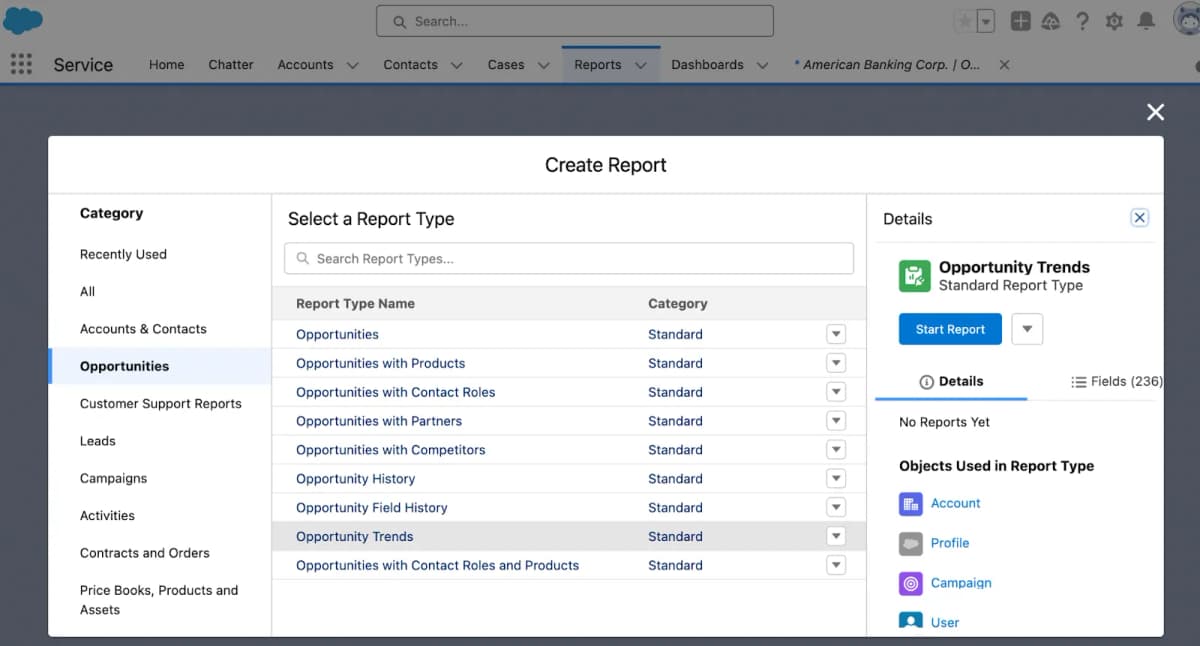Click the Opportunity Trends report type icon
Viewport: 1200px width, 646px height.
pos(915,276)
